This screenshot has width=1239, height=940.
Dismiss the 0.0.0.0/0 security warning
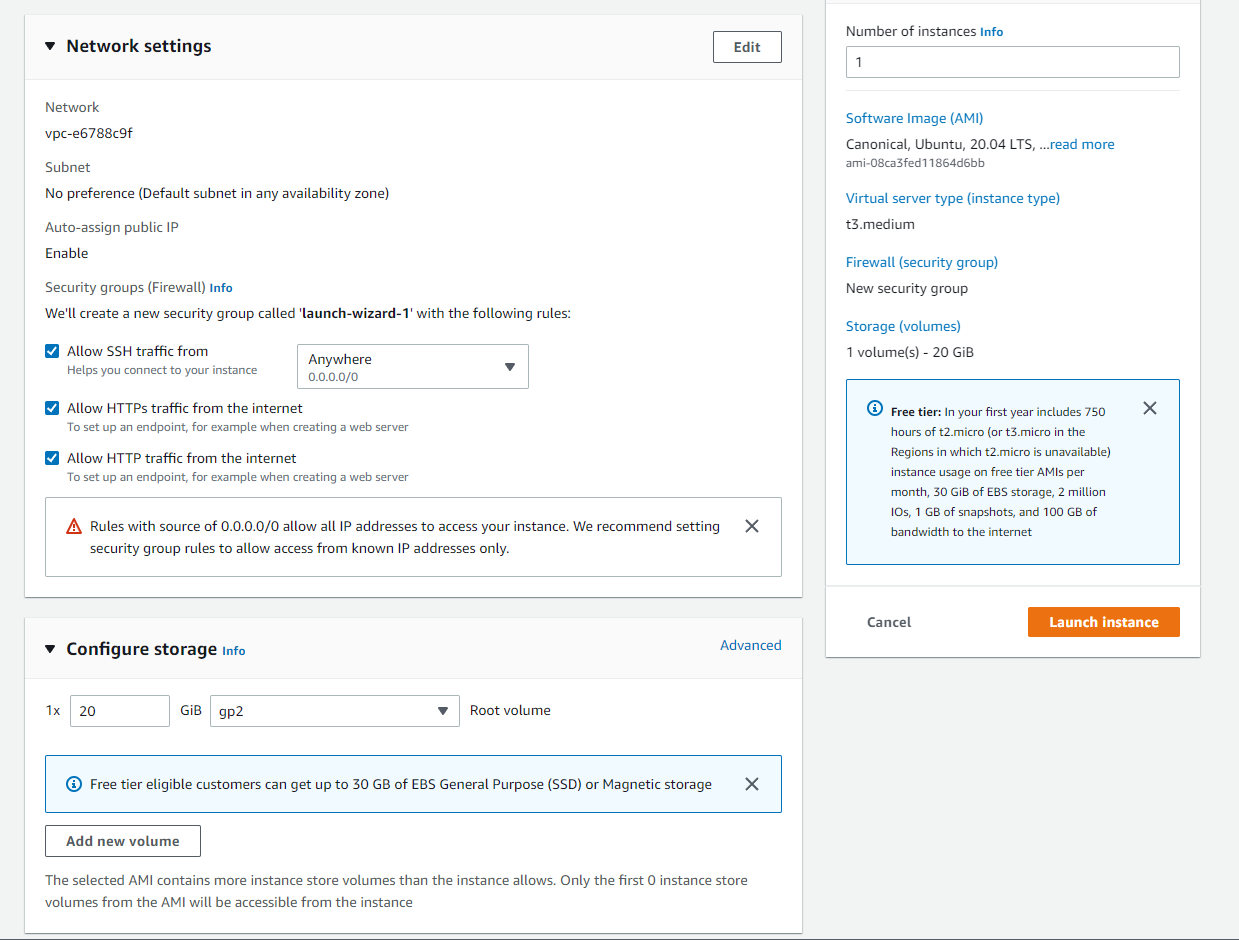752,526
